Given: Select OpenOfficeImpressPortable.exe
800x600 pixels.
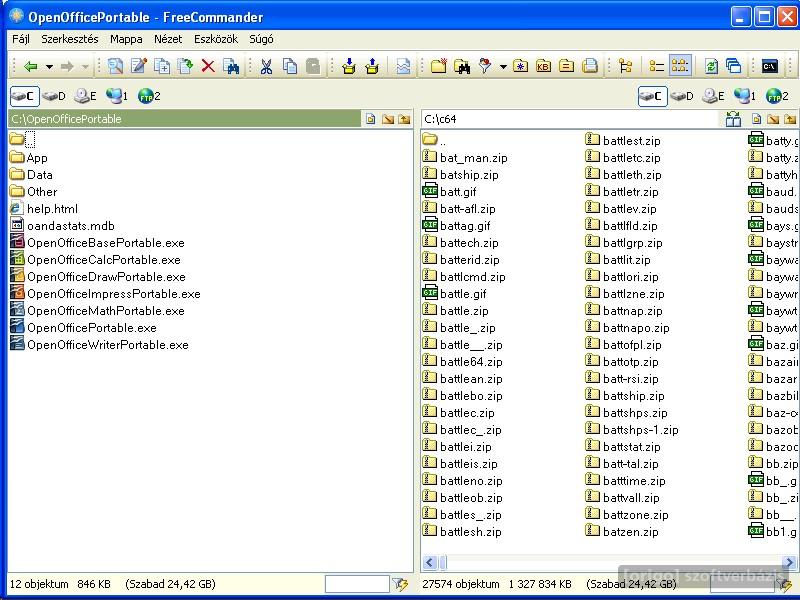Looking at the screenshot, I should point(105,294).
